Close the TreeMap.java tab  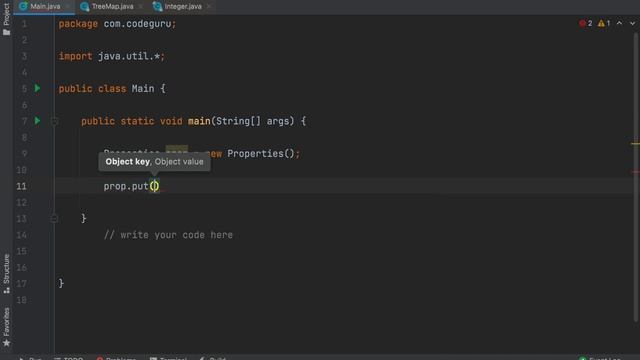[x=140, y=6]
